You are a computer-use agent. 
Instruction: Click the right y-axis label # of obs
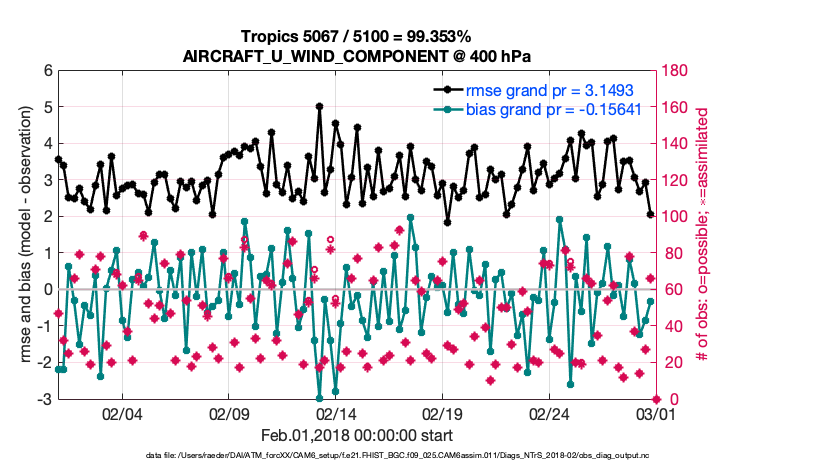pos(701,235)
